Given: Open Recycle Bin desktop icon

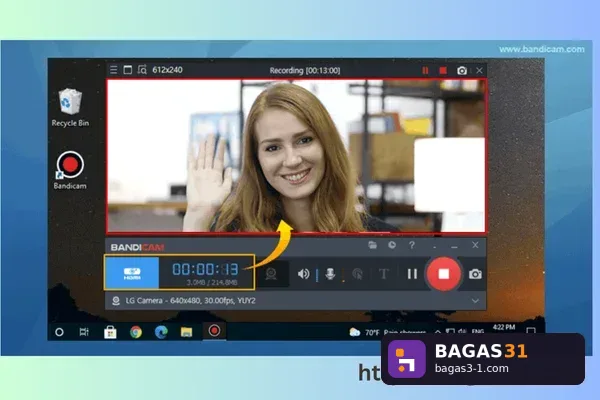Looking at the screenshot, I should 70,108.
